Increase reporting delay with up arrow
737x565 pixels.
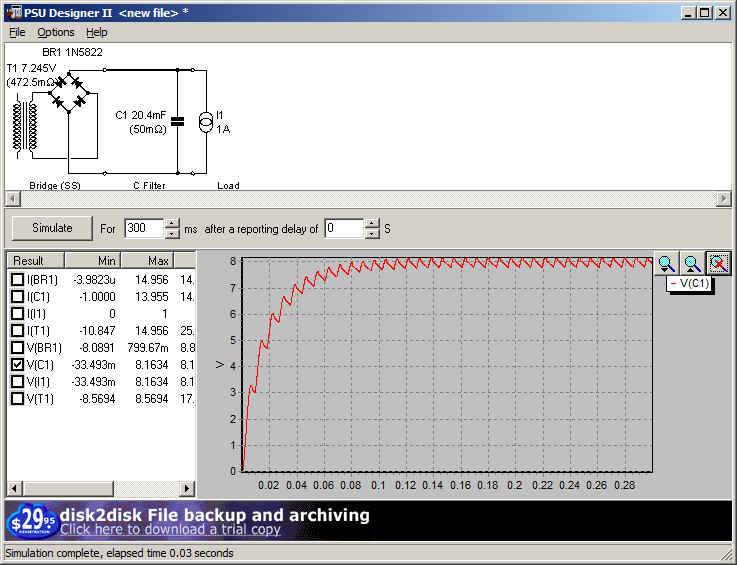(x=372, y=223)
